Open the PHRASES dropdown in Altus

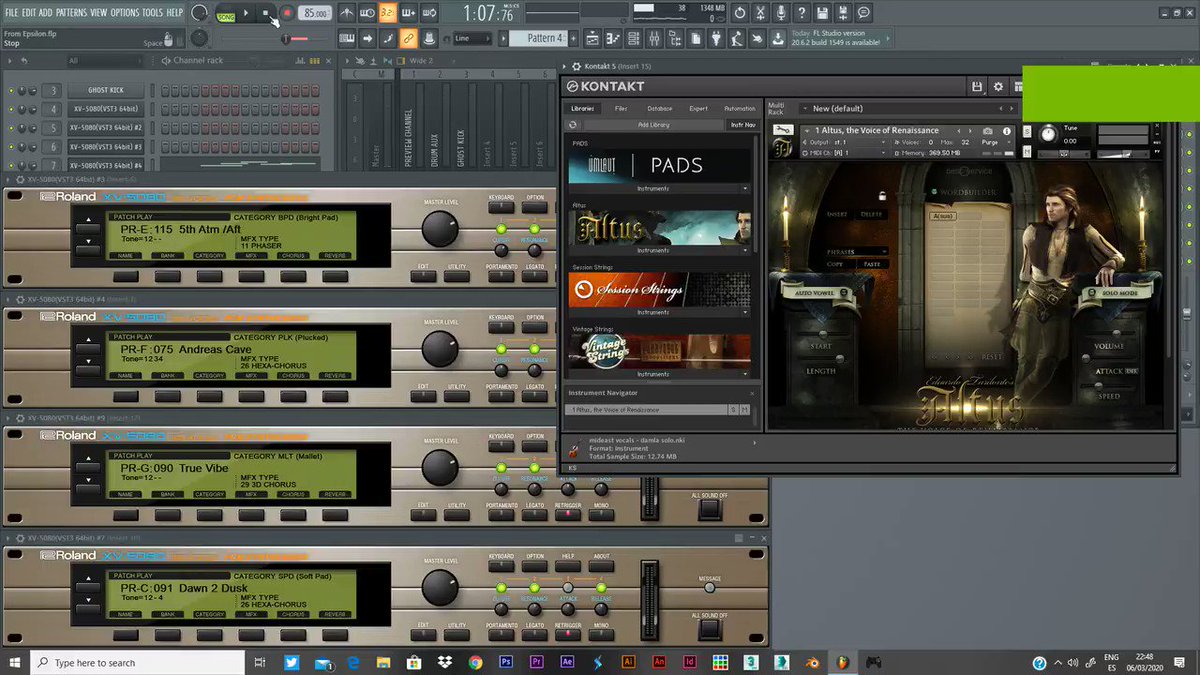pos(857,251)
